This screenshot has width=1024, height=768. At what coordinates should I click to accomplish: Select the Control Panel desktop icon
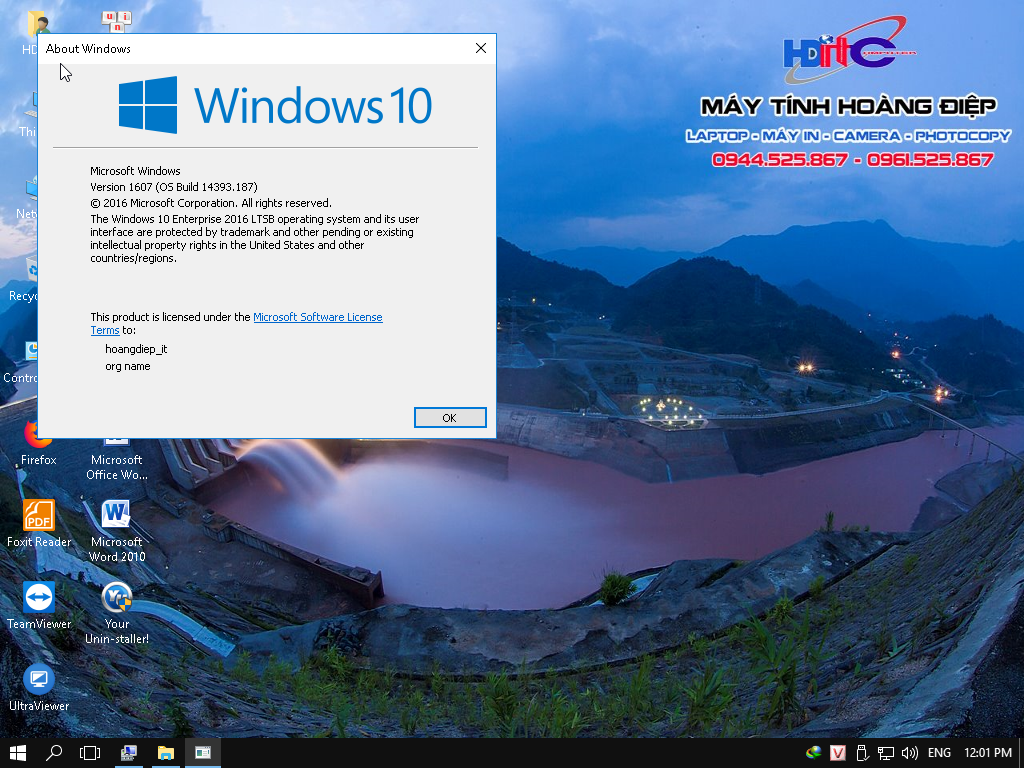click(x=20, y=362)
